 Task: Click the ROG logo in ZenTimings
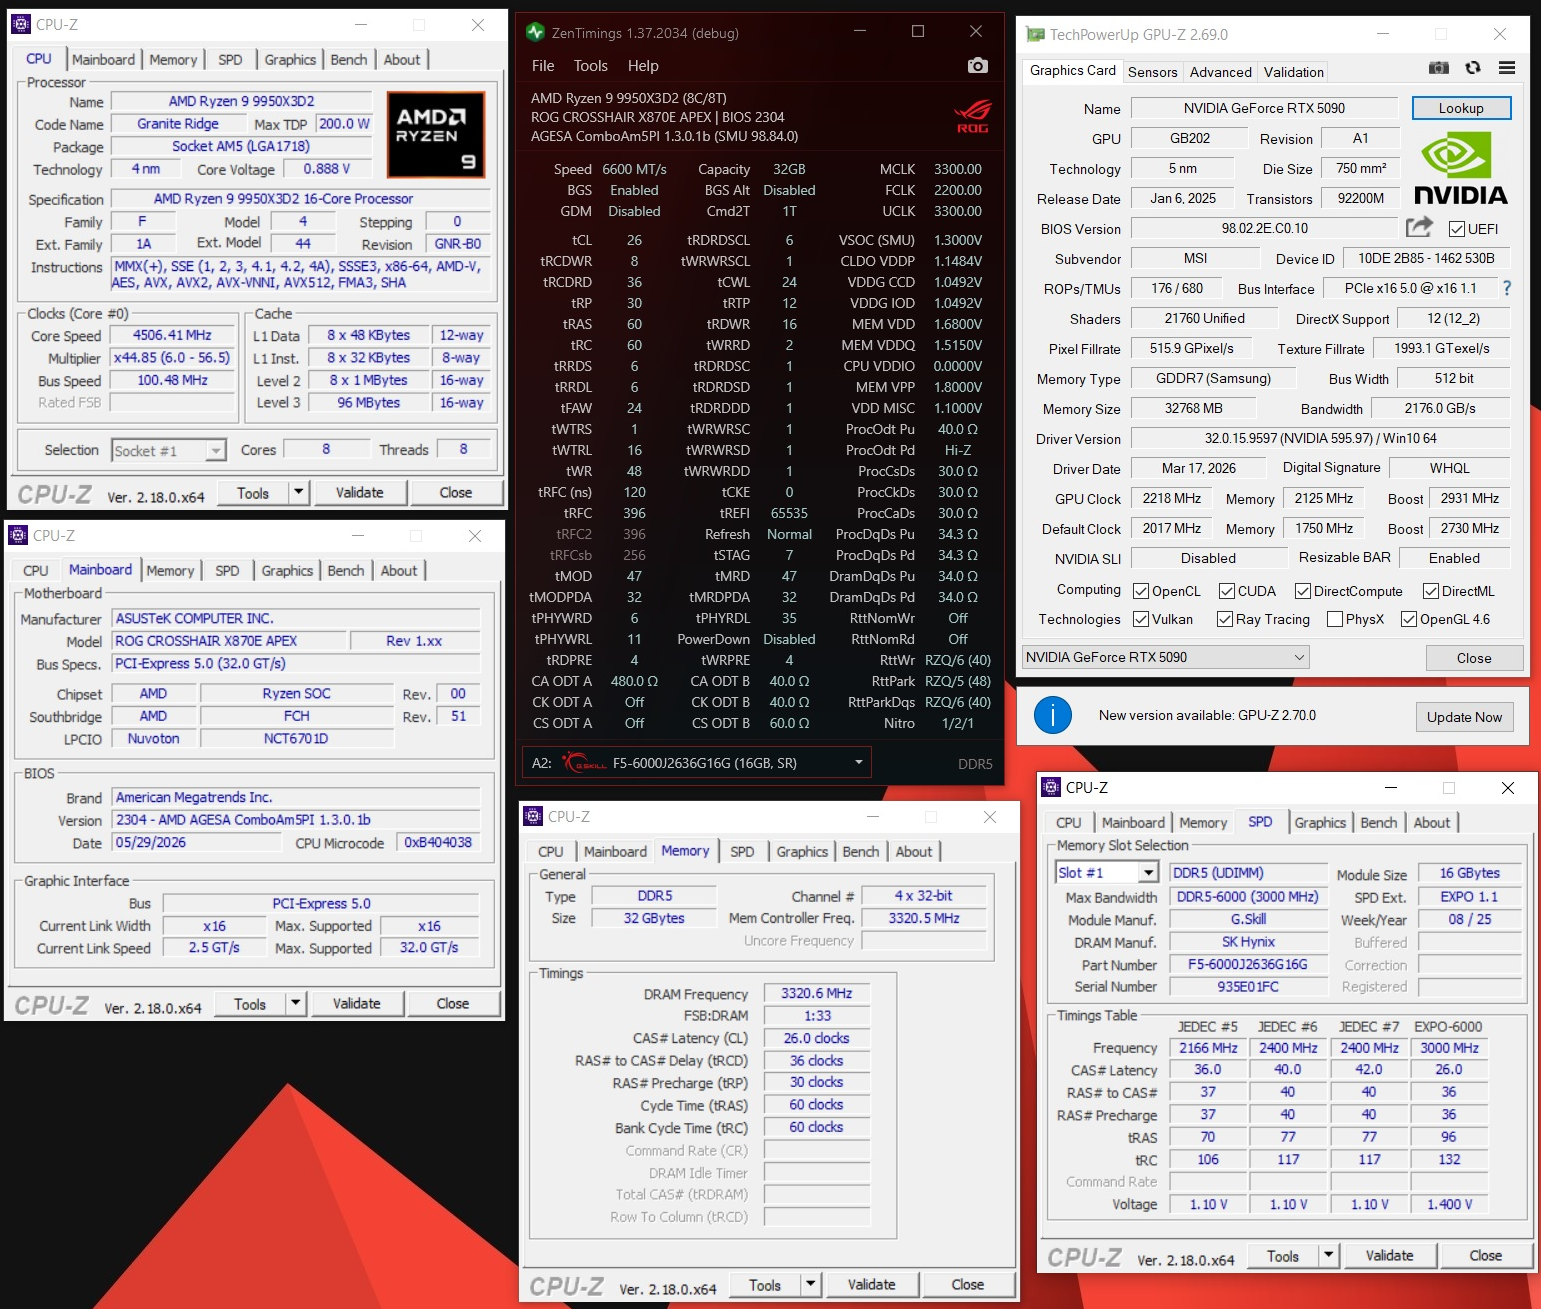pos(972,116)
